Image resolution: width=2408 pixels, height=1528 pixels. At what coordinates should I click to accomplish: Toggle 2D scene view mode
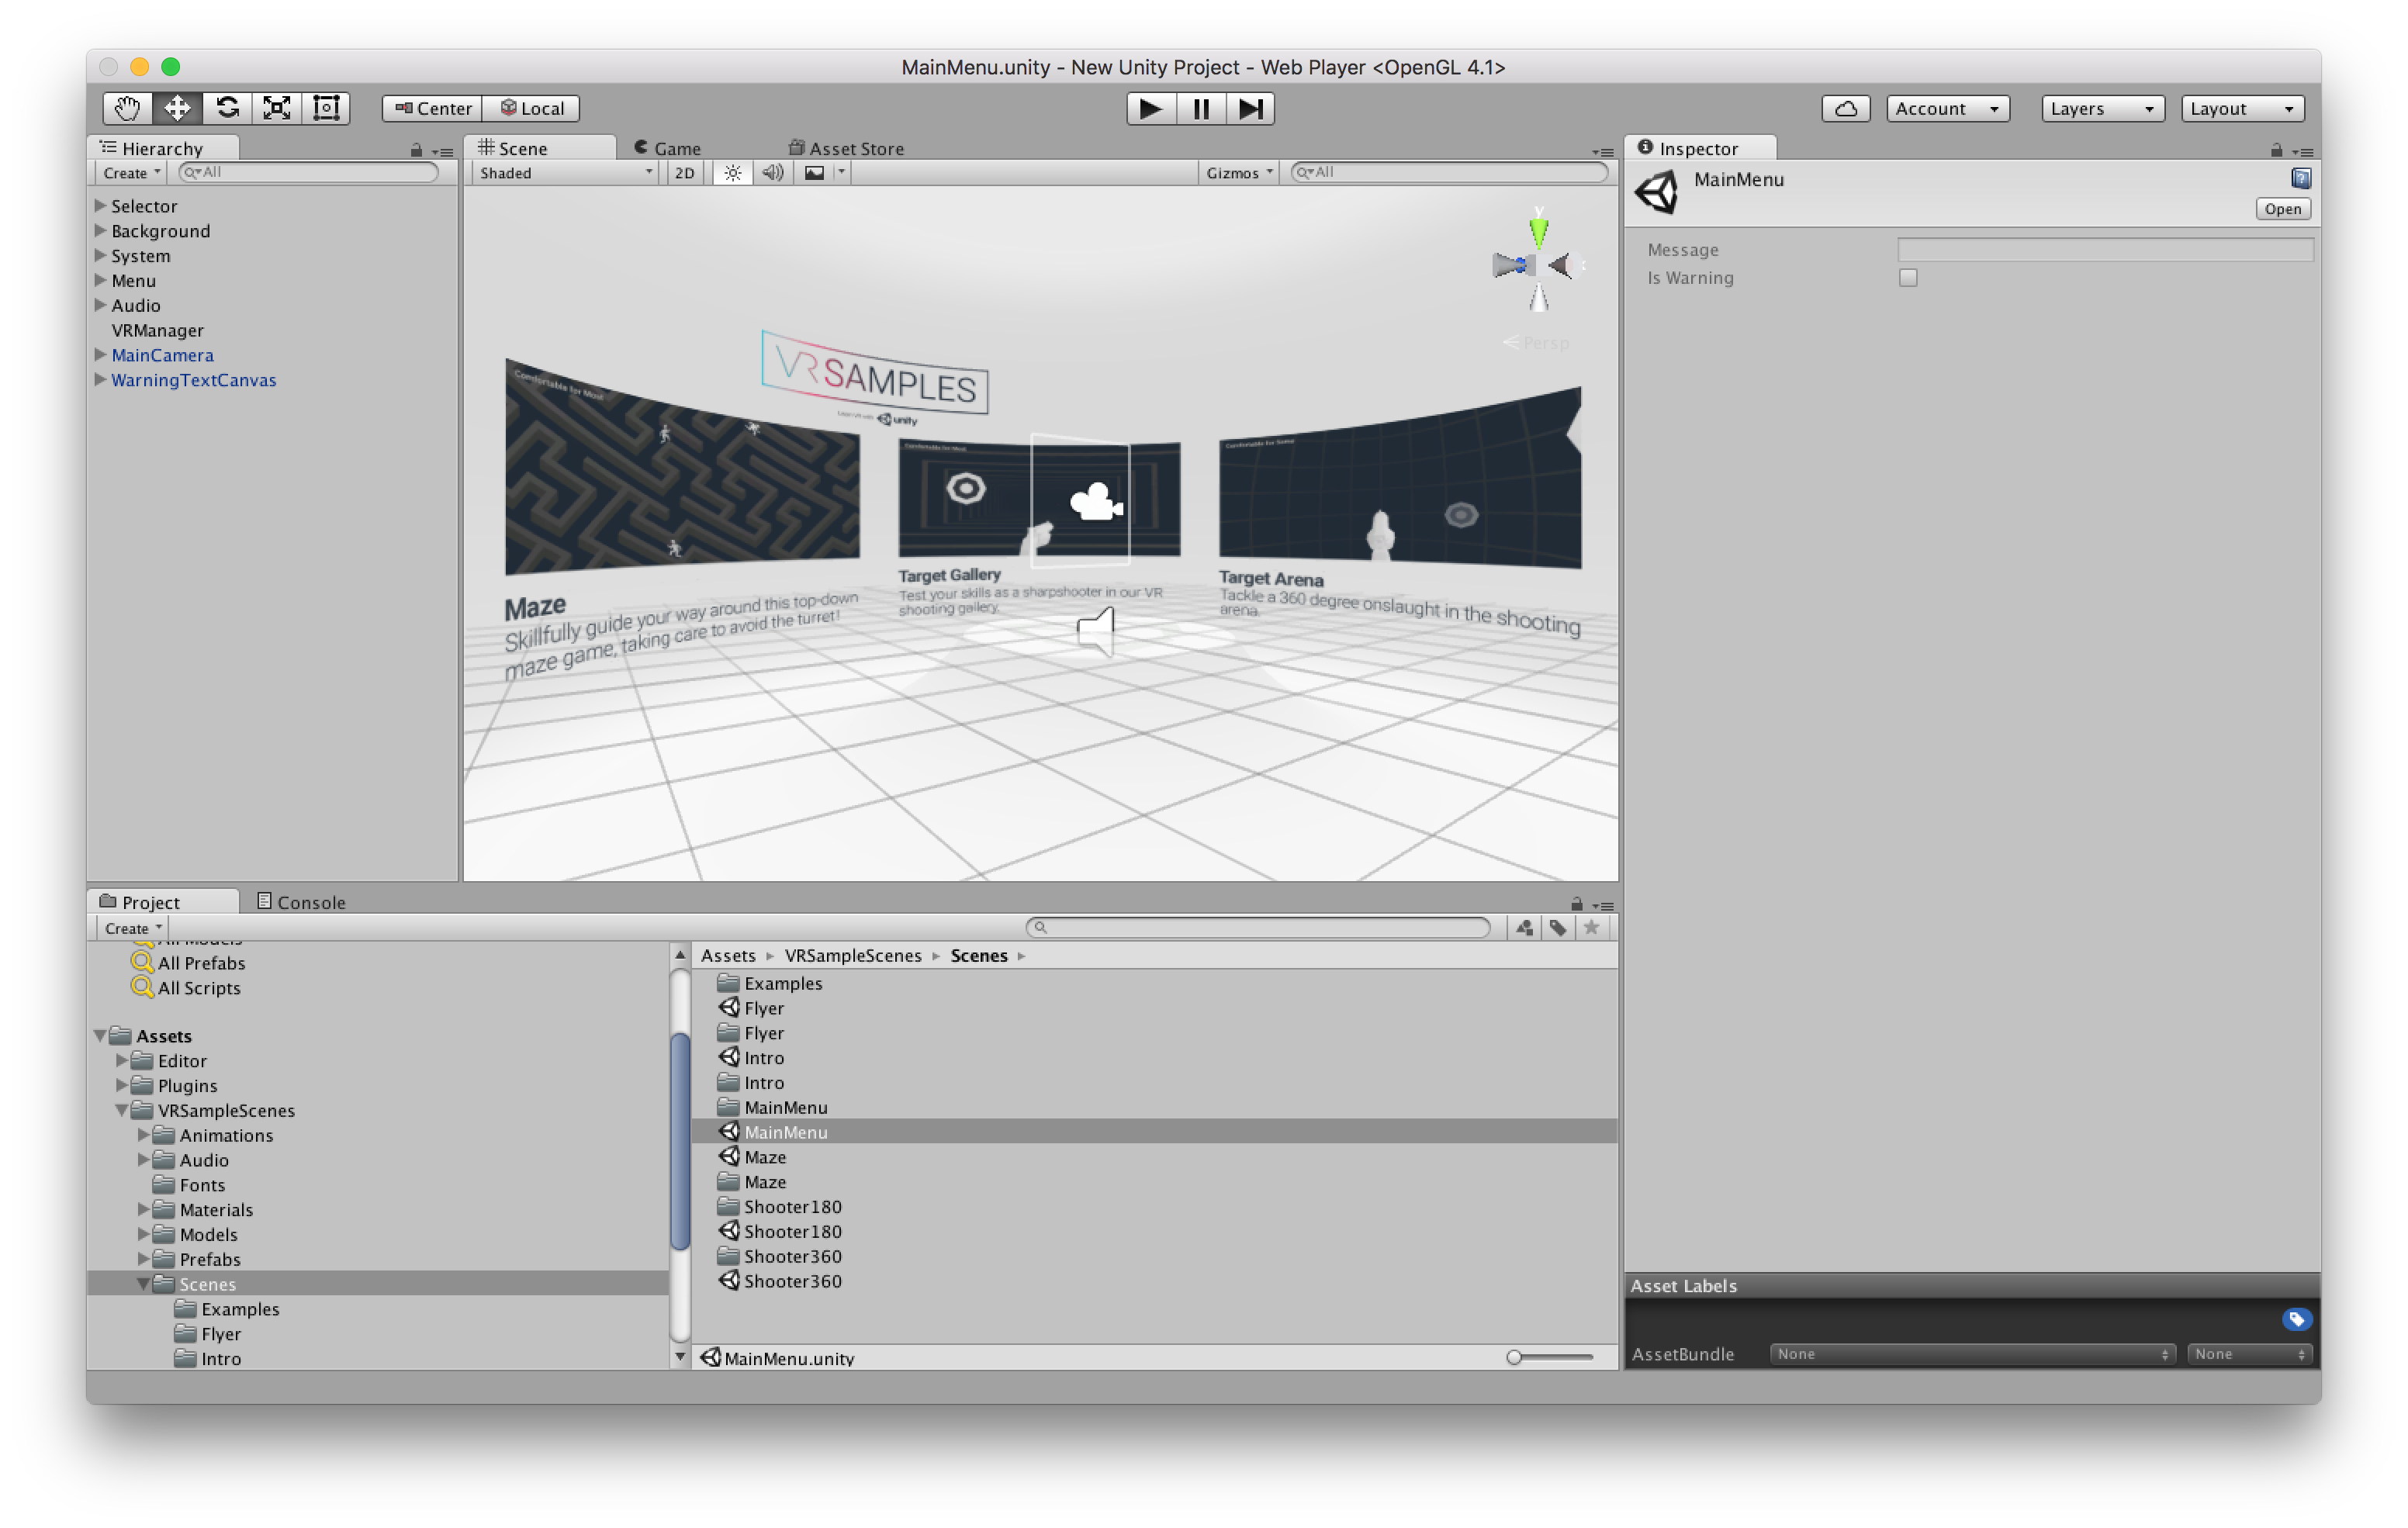point(684,172)
